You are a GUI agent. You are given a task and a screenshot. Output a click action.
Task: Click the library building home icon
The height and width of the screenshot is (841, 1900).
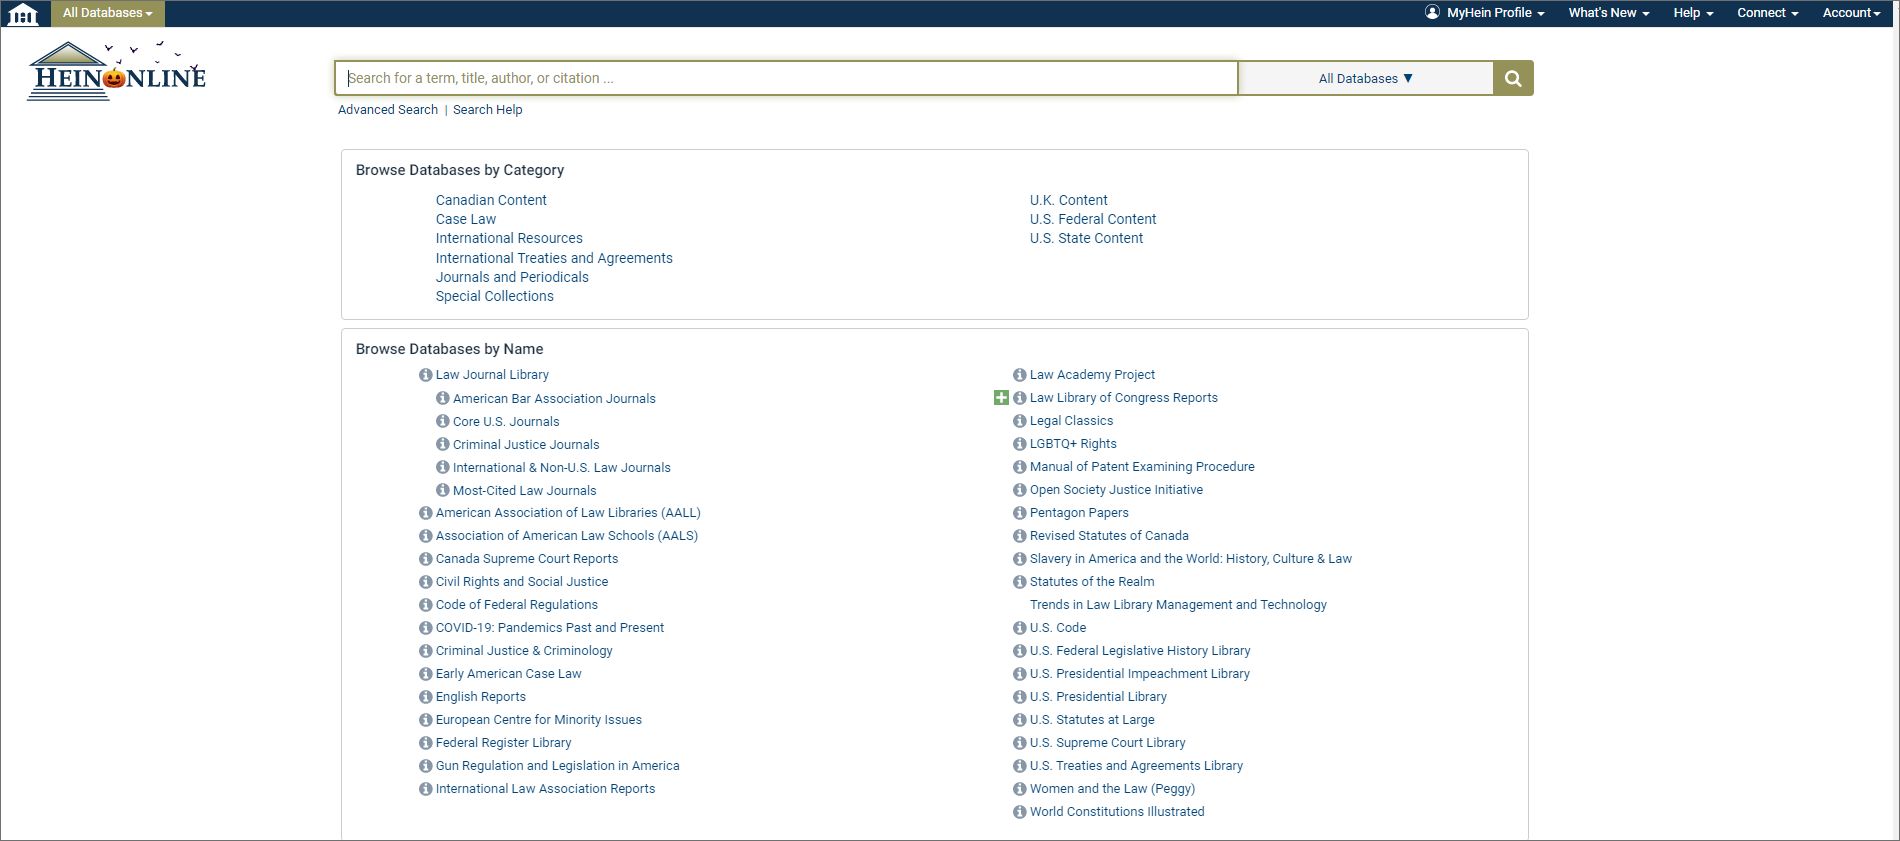point(22,14)
